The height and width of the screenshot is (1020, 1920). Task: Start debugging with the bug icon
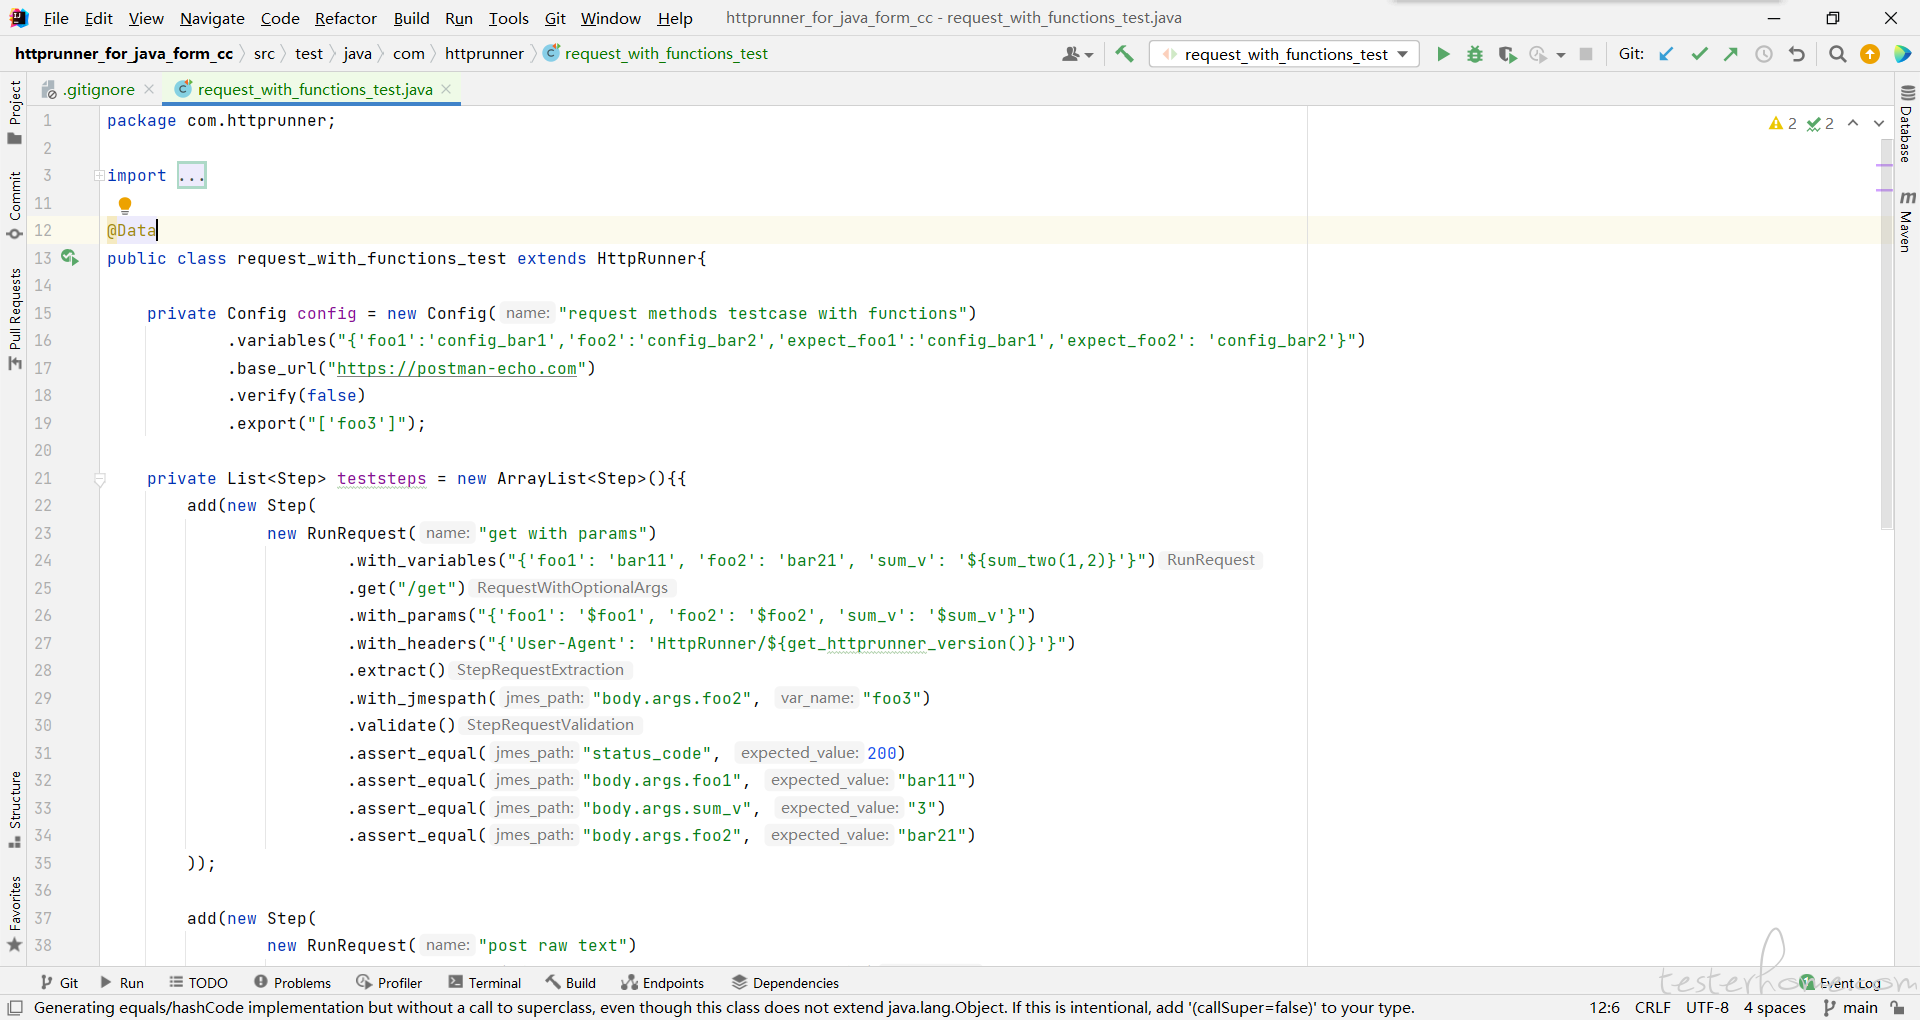click(x=1475, y=54)
